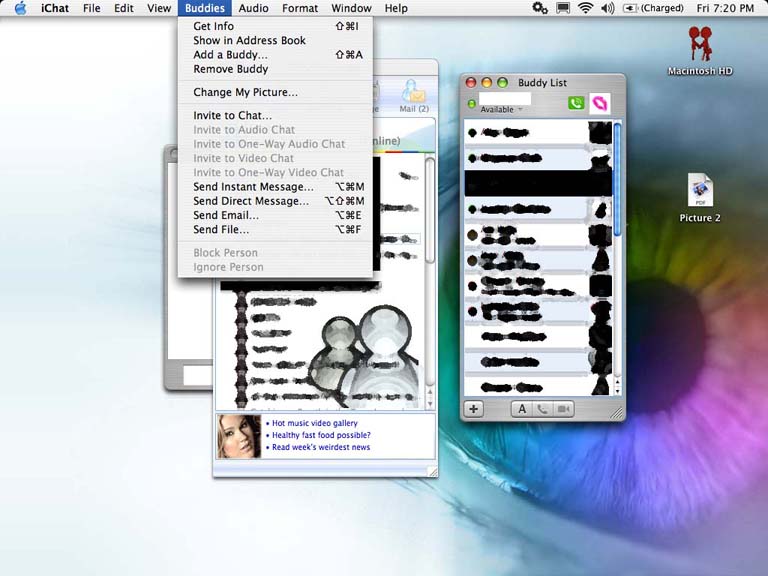Click the audio chat phone button
Image resolution: width=768 pixels, height=576 pixels.
coord(543,409)
